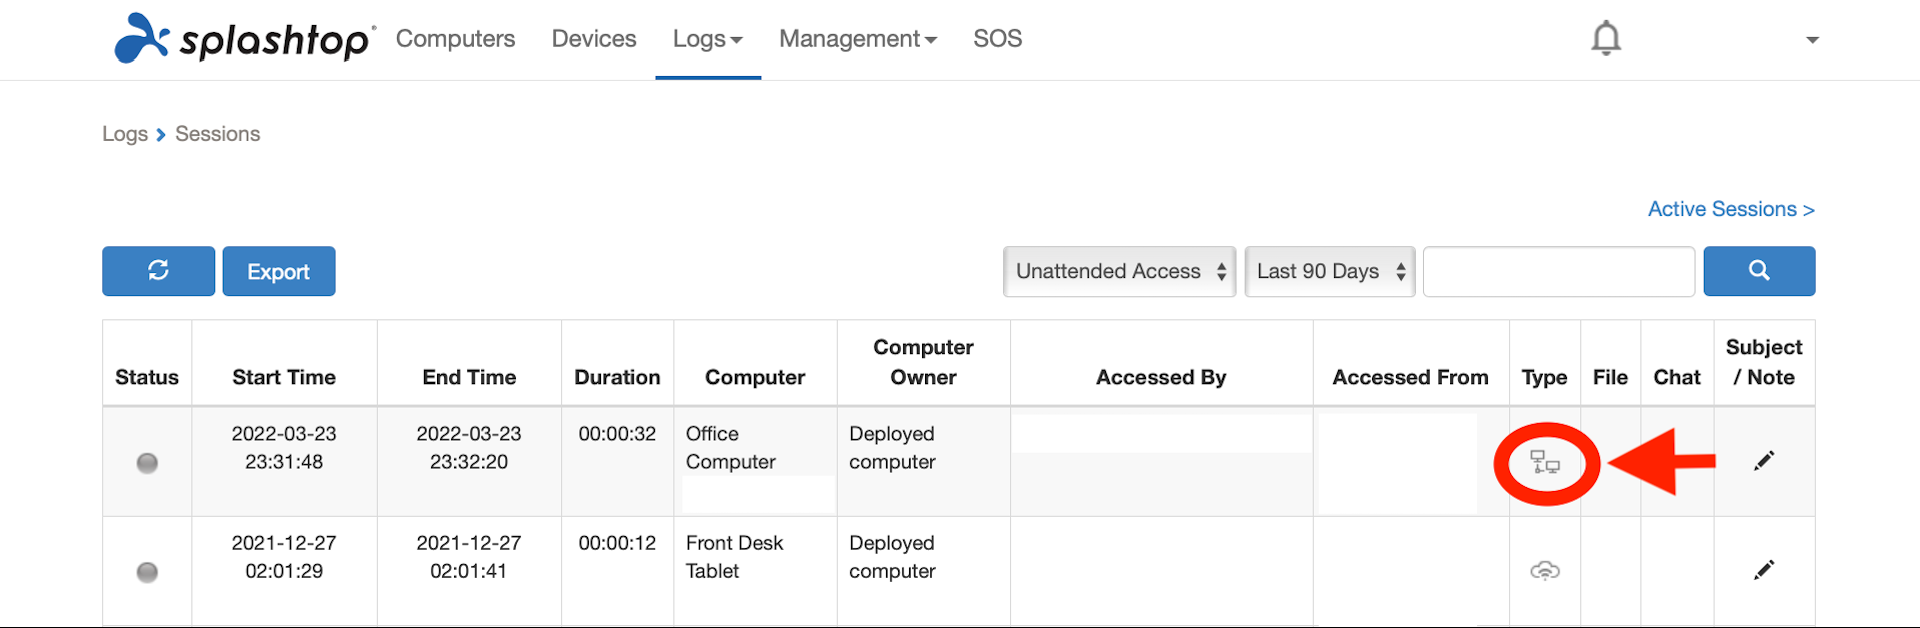The height and width of the screenshot is (628, 1920).
Task: Click the local network type icon for Office Computer
Action: click(1545, 462)
